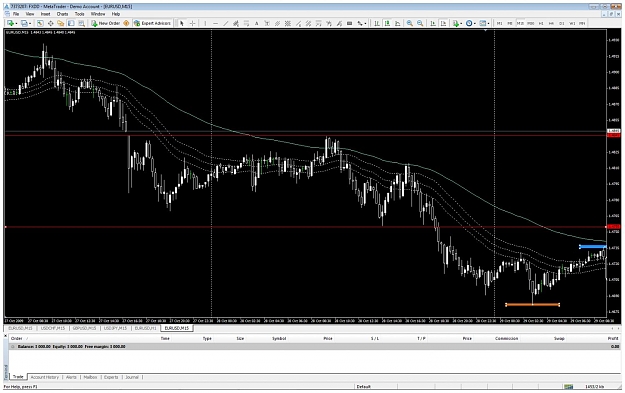Click the New Order button
Screen dimensions: 625x393
click(106, 23)
